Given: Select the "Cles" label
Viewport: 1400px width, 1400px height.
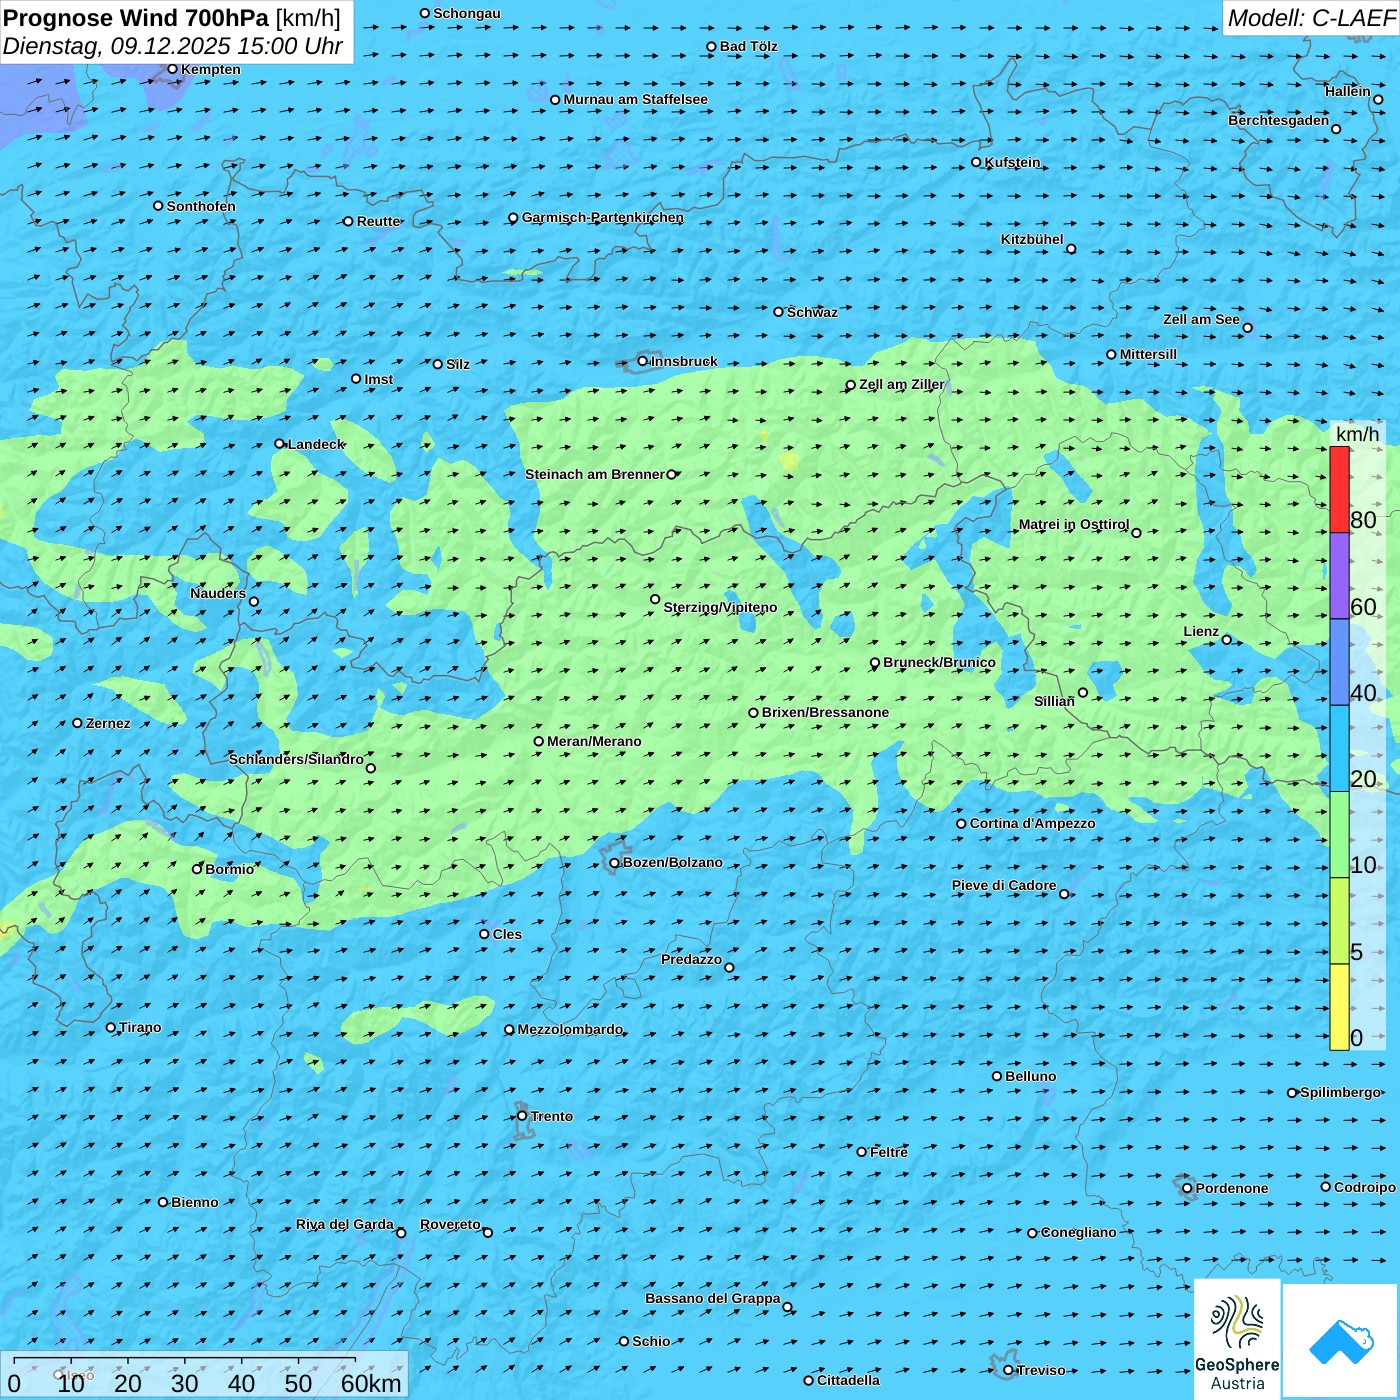Looking at the screenshot, I should click(508, 934).
